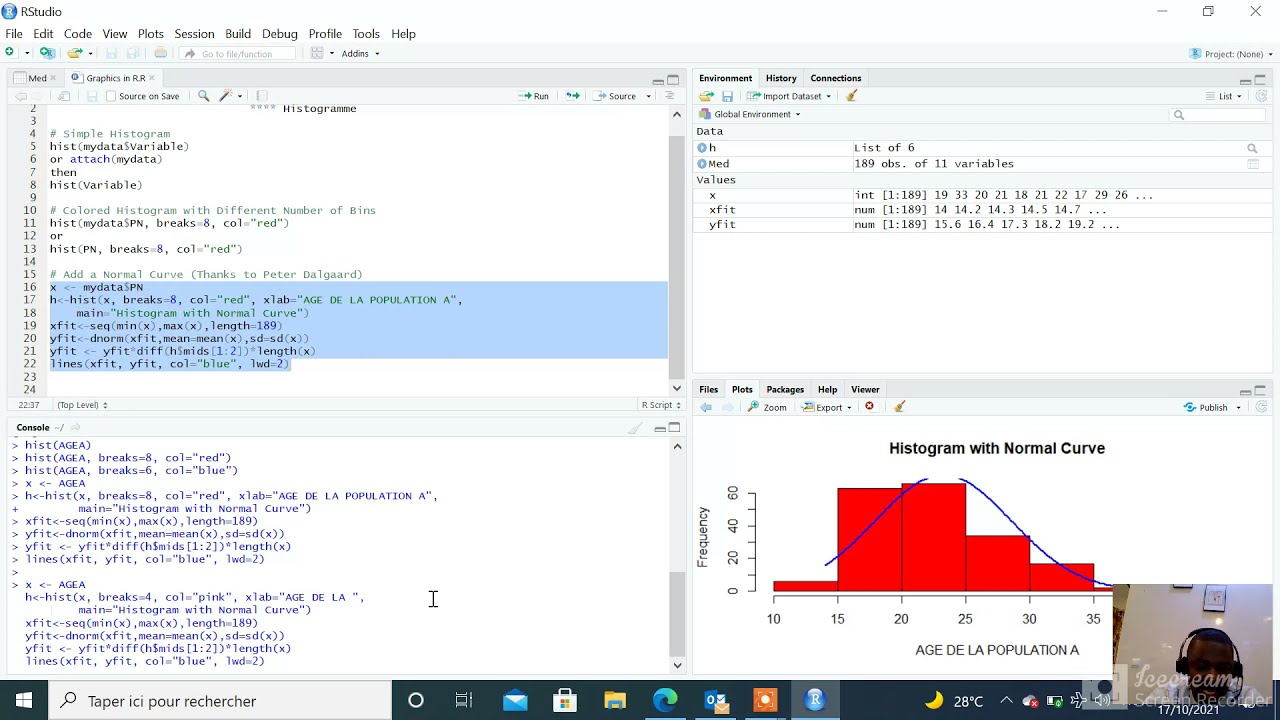Maximize the Console pane

(674, 428)
